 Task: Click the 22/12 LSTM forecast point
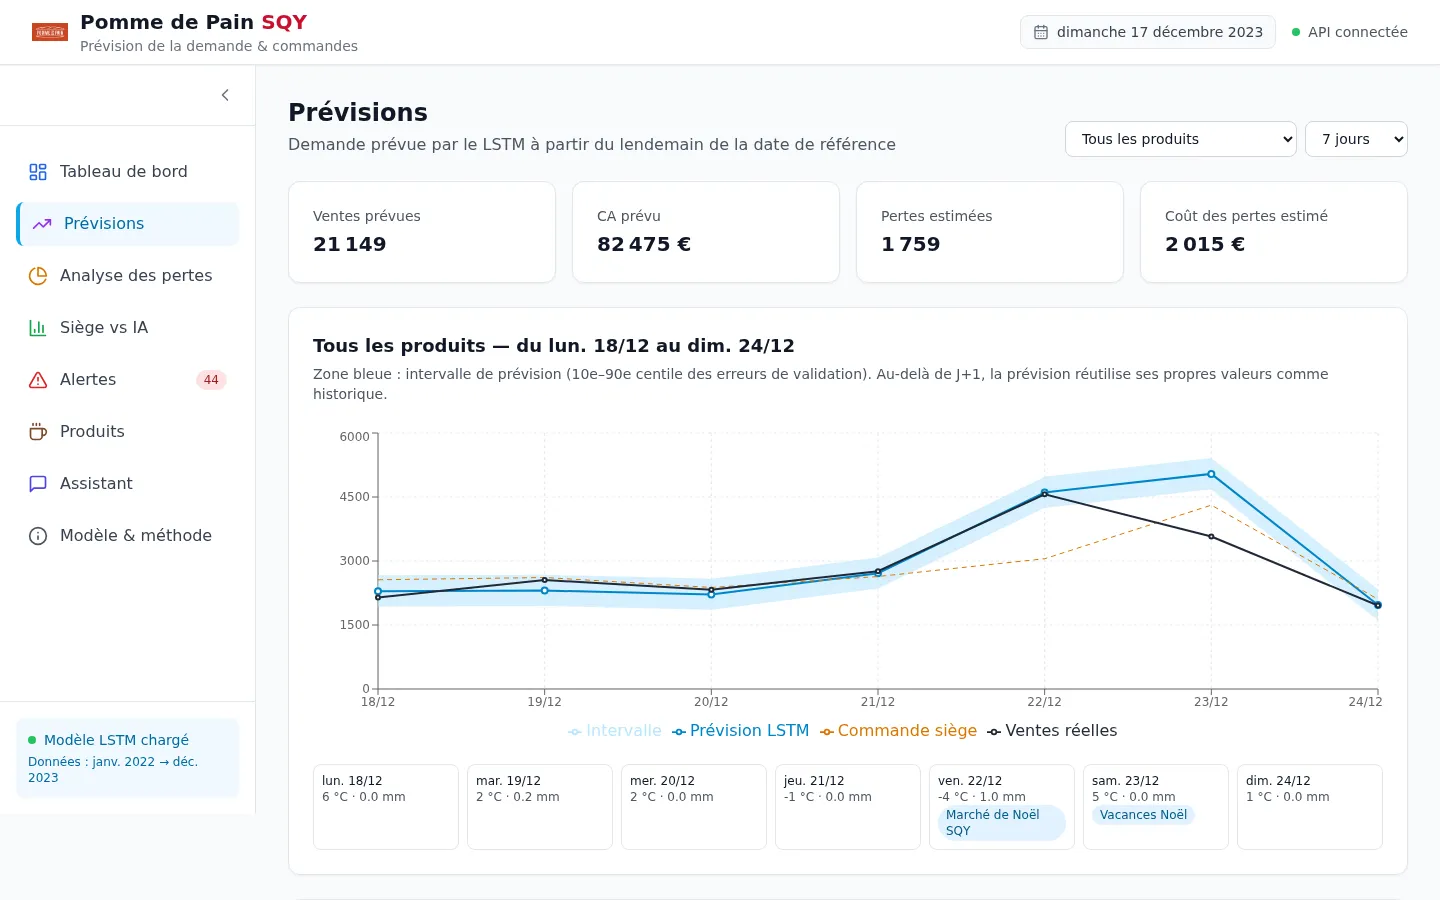click(x=1045, y=492)
